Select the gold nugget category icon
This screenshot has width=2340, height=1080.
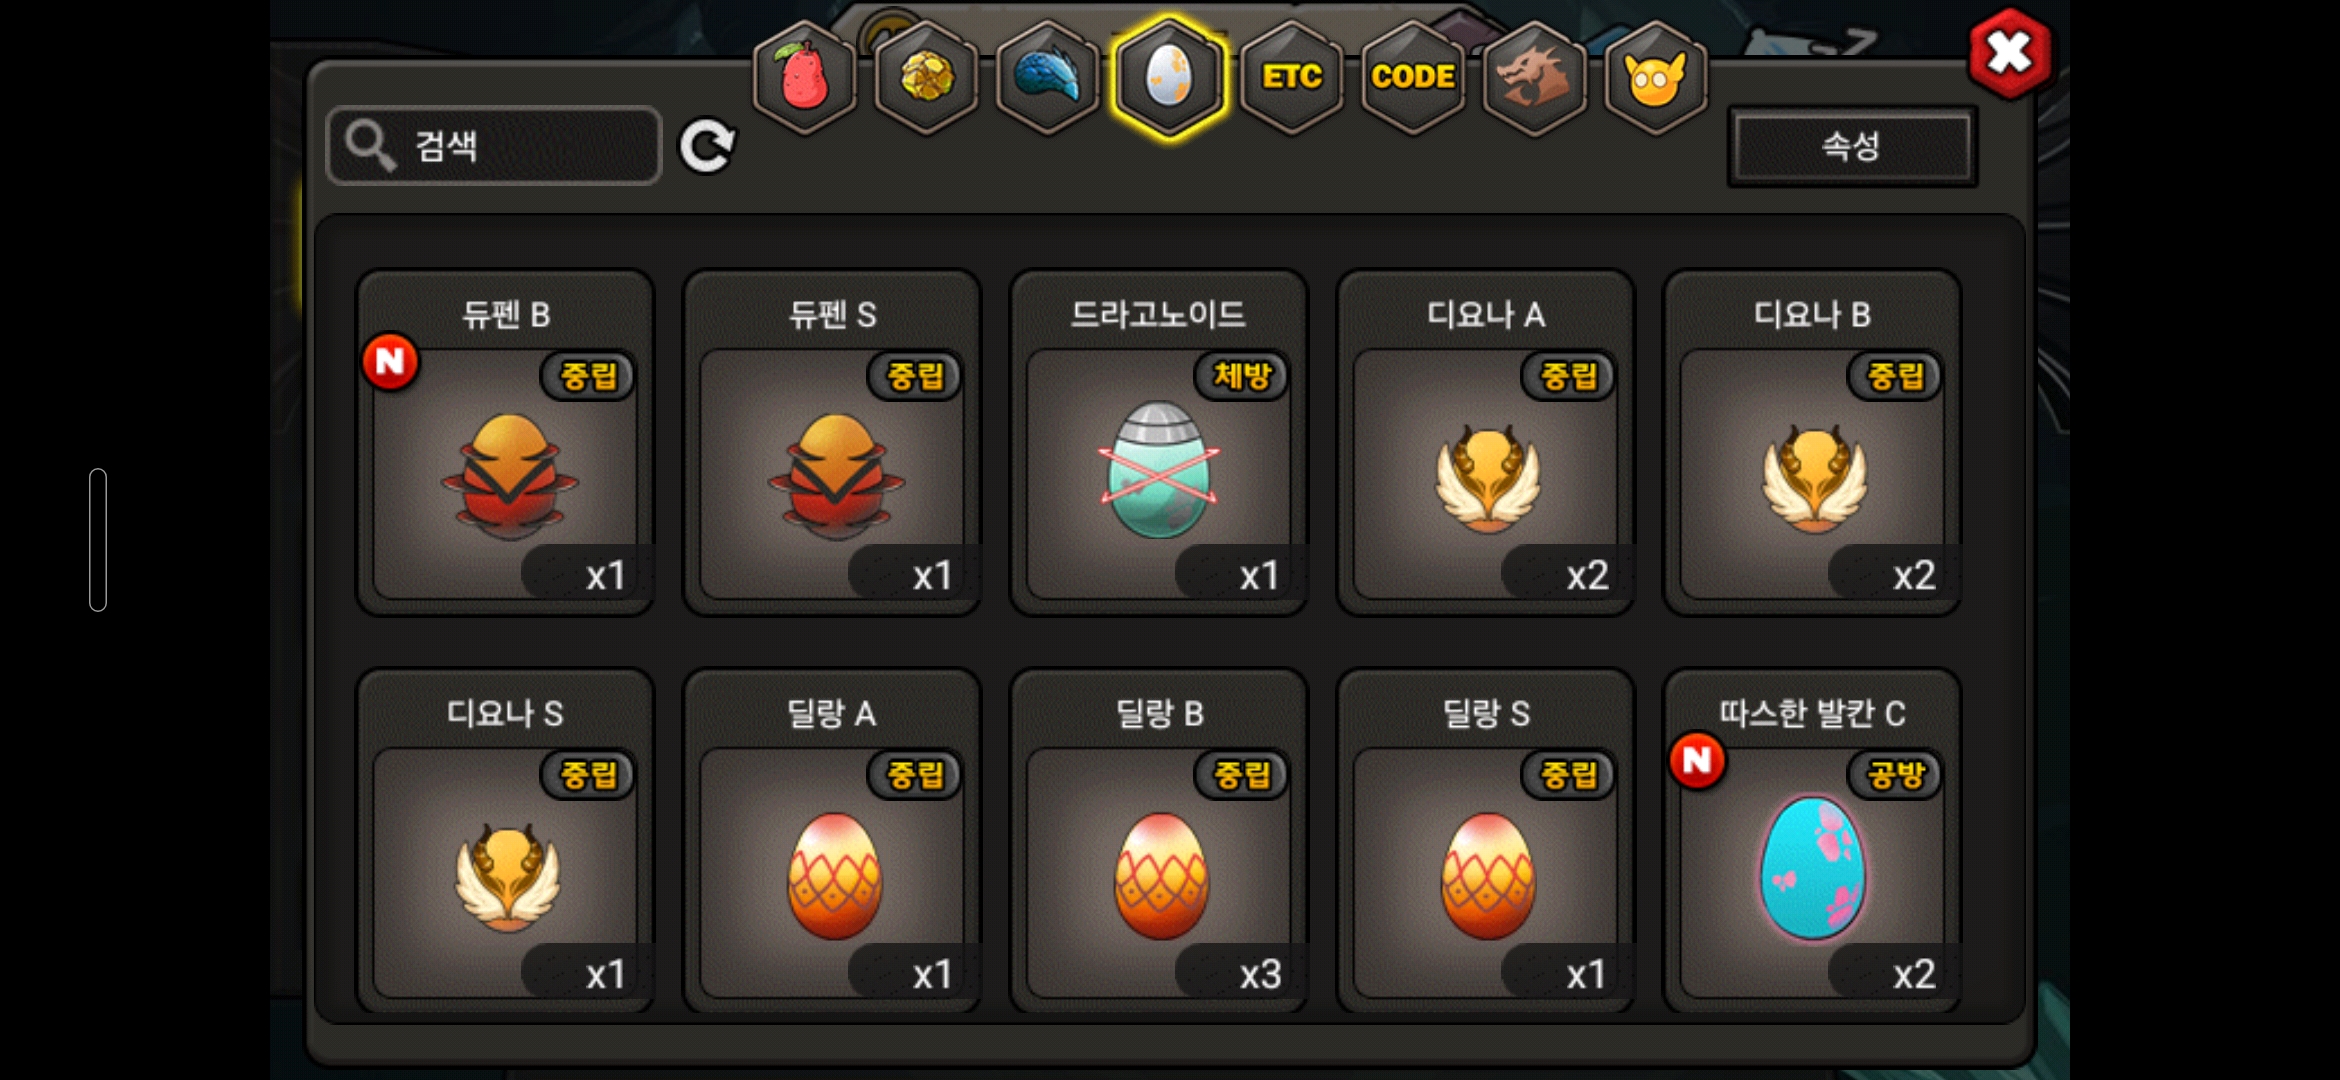[927, 77]
